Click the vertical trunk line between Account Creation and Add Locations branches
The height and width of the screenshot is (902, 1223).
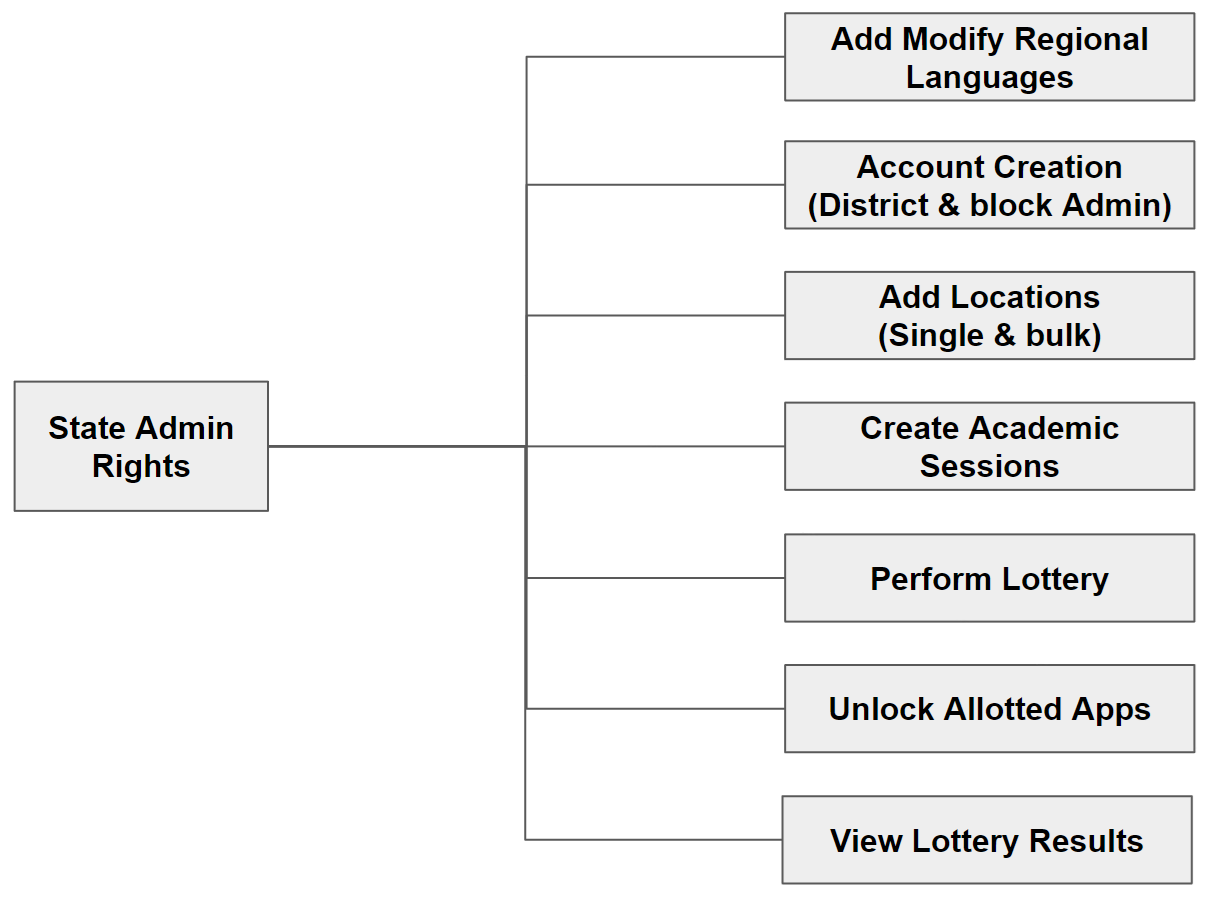click(x=527, y=250)
